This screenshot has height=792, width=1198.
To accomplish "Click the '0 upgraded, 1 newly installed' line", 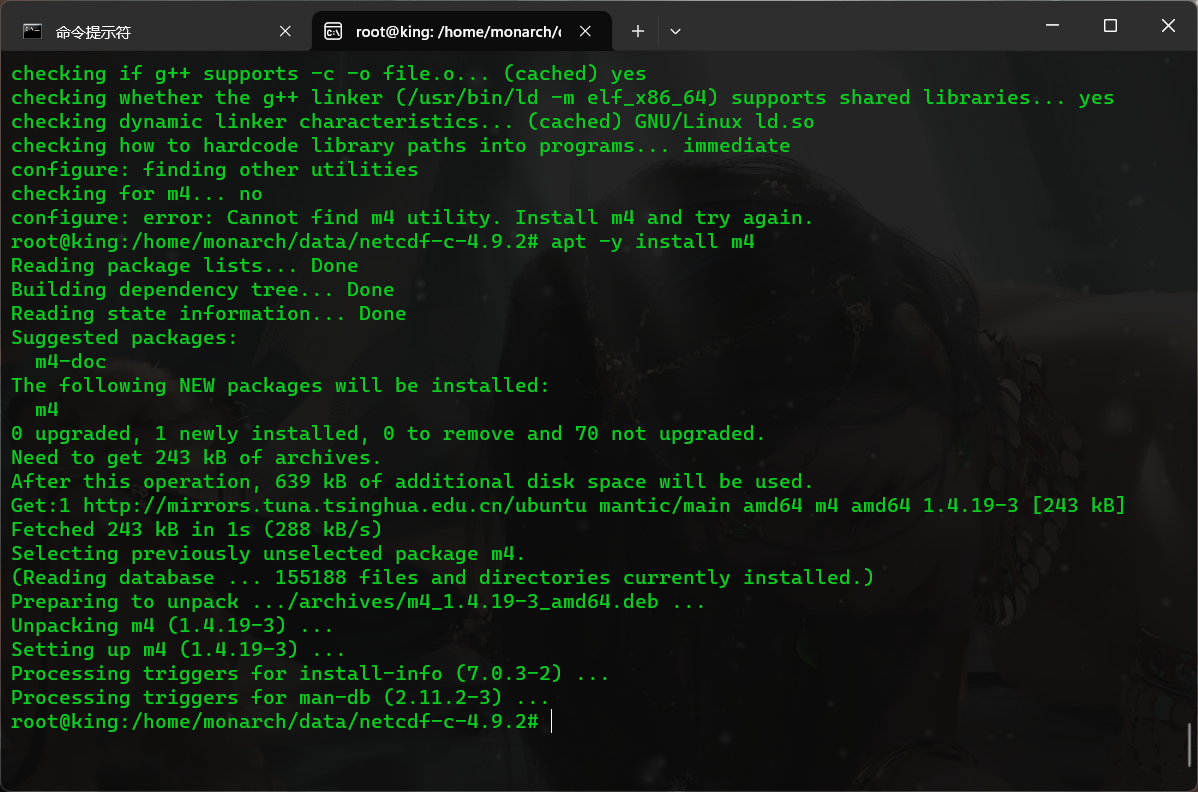I will coord(387,434).
